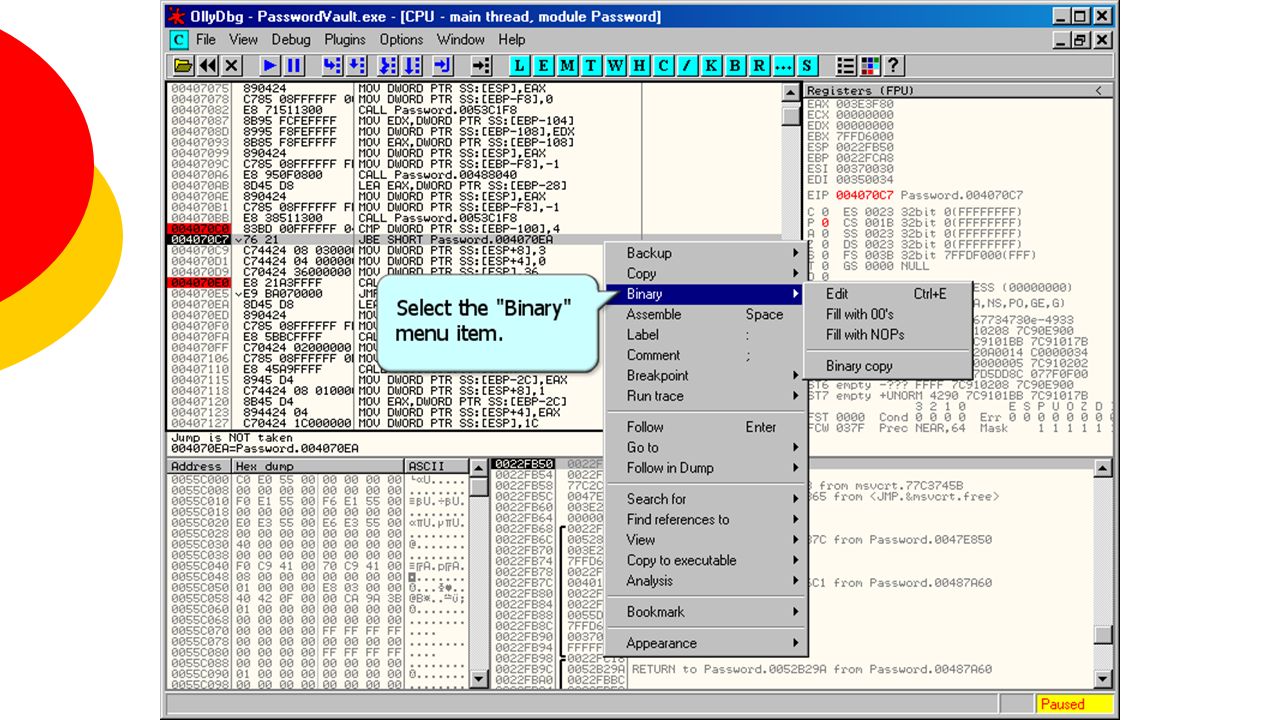Open Executable modules with E button

tap(543, 66)
